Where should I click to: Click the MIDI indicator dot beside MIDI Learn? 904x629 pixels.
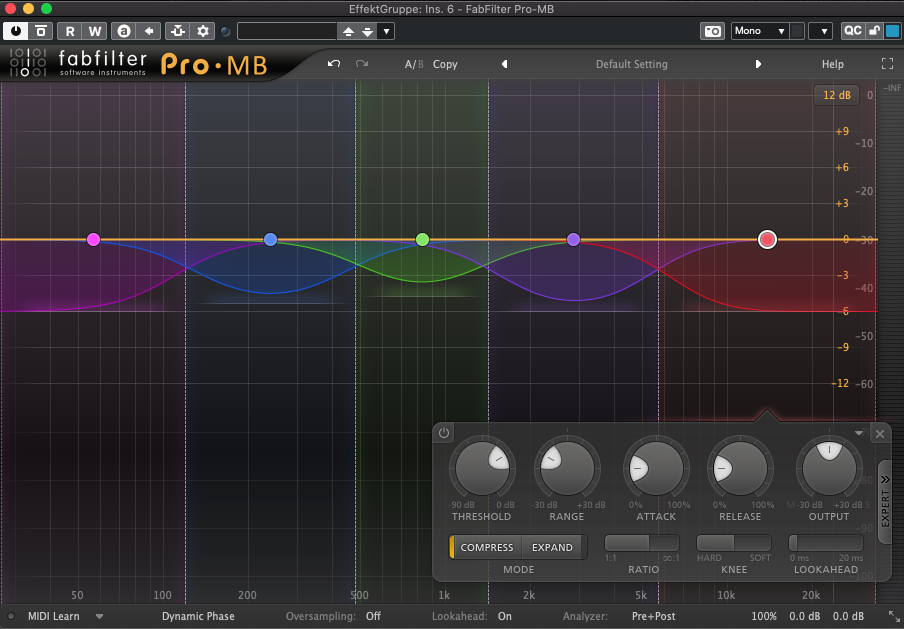tap(10, 616)
